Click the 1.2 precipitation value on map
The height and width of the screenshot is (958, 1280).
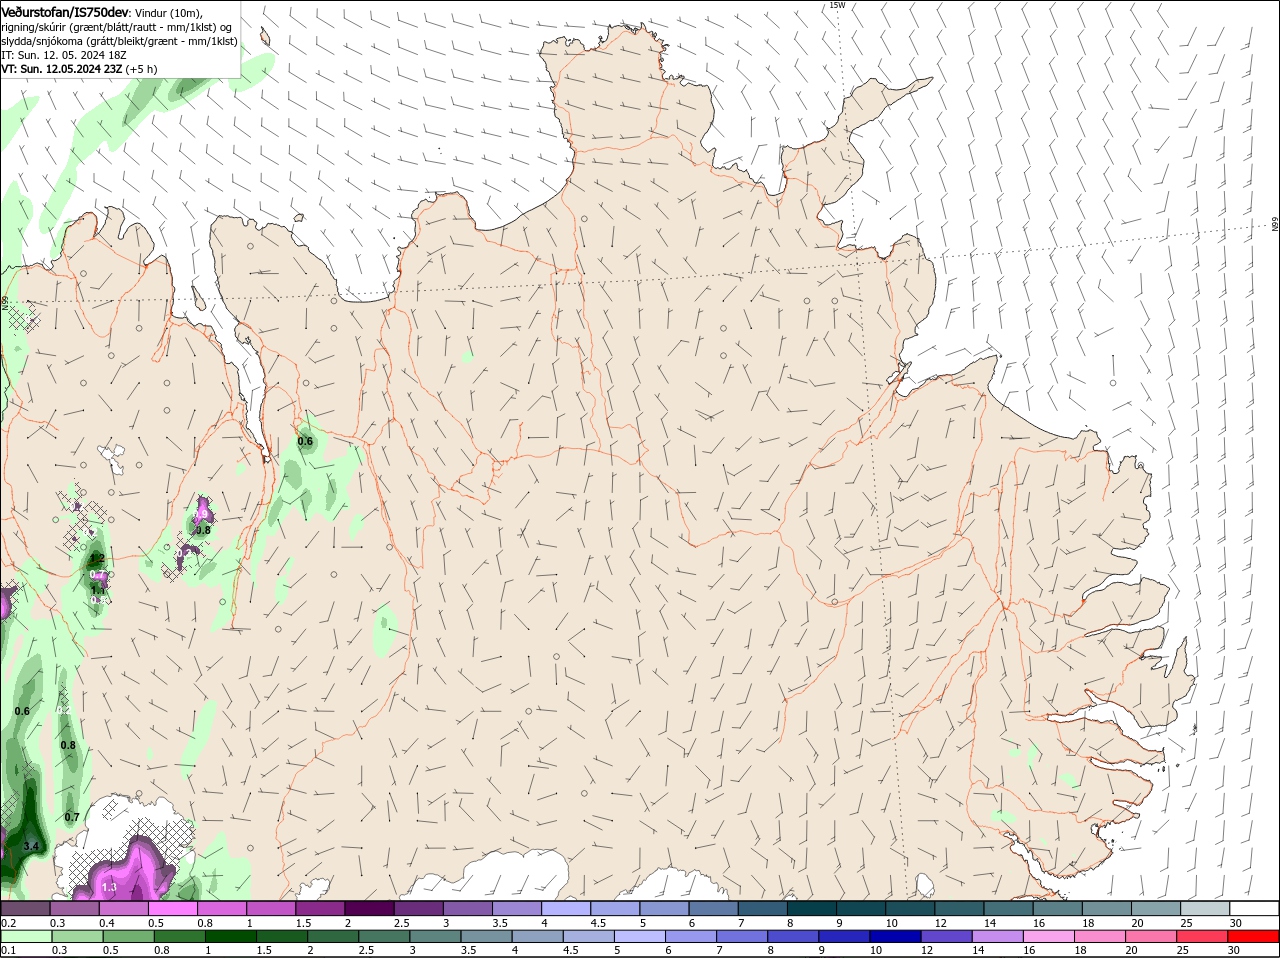(97, 558)
